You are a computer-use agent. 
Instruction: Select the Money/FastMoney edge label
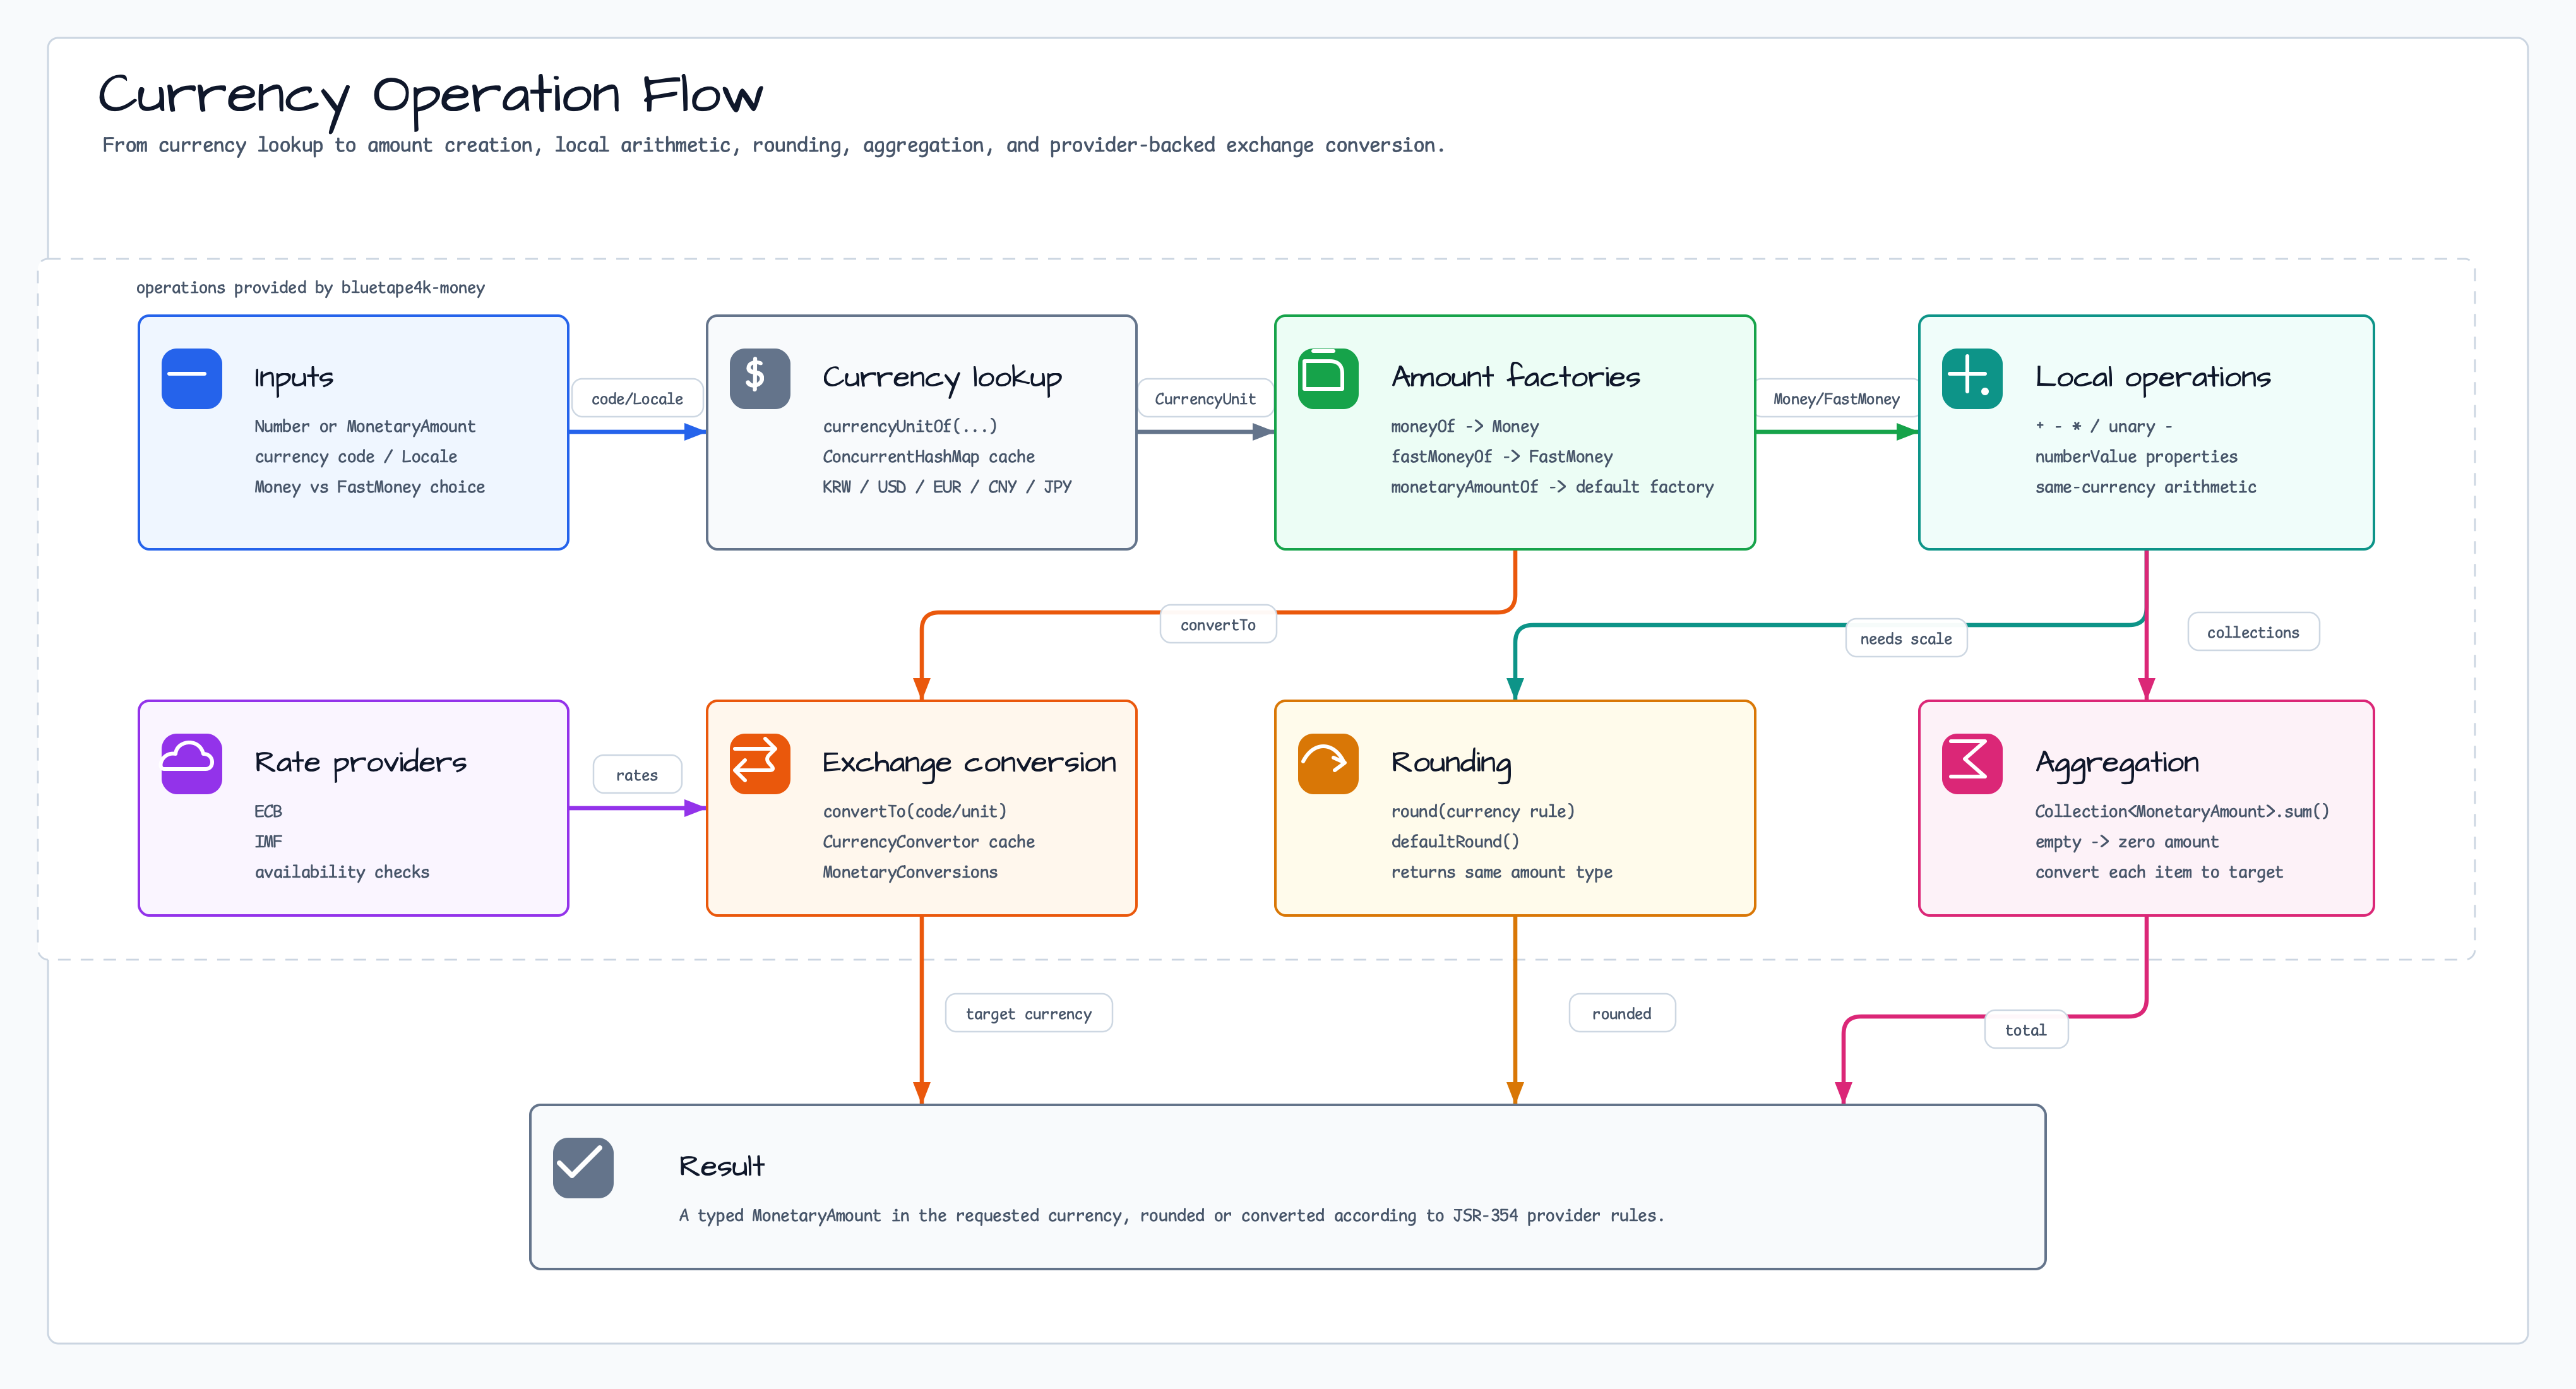[x=1836, y=398]
